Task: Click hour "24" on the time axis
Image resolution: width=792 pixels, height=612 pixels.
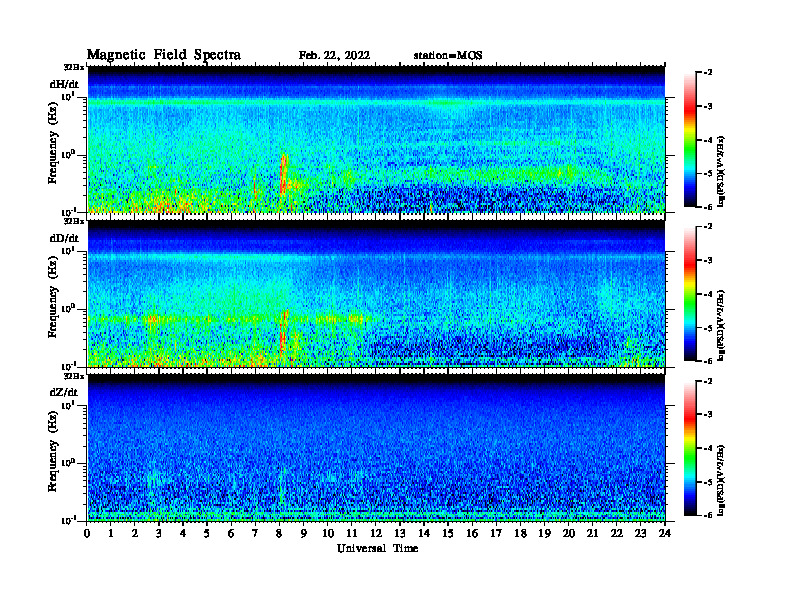Action: click(x=665, y=534)
